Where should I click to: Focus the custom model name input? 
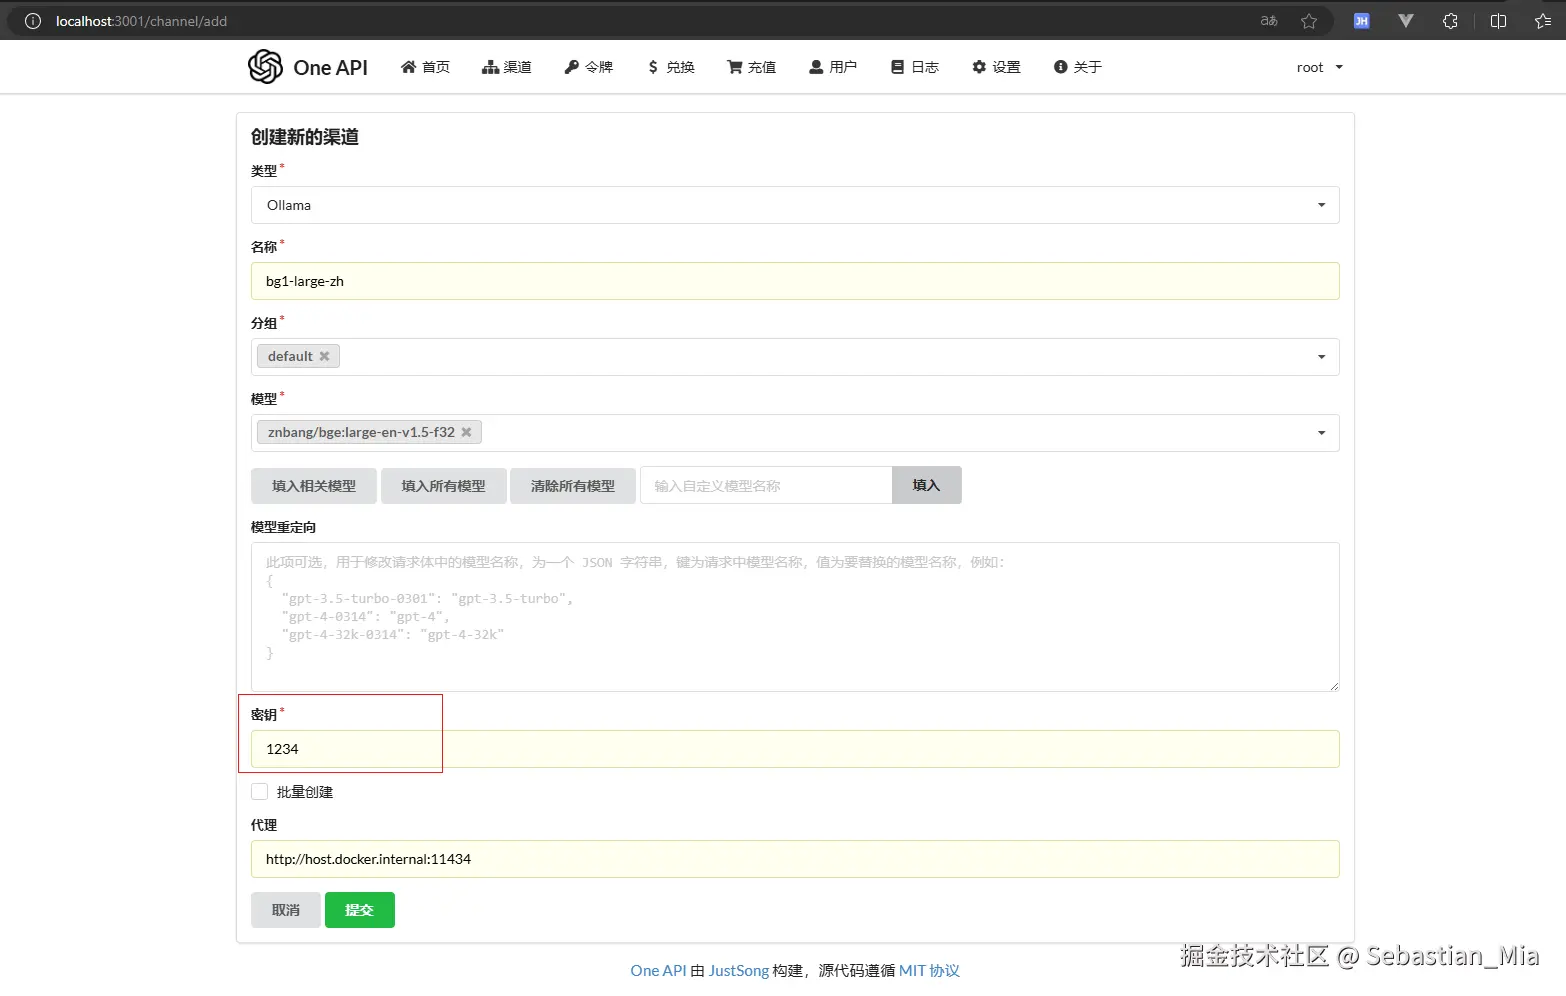point(766,486)
